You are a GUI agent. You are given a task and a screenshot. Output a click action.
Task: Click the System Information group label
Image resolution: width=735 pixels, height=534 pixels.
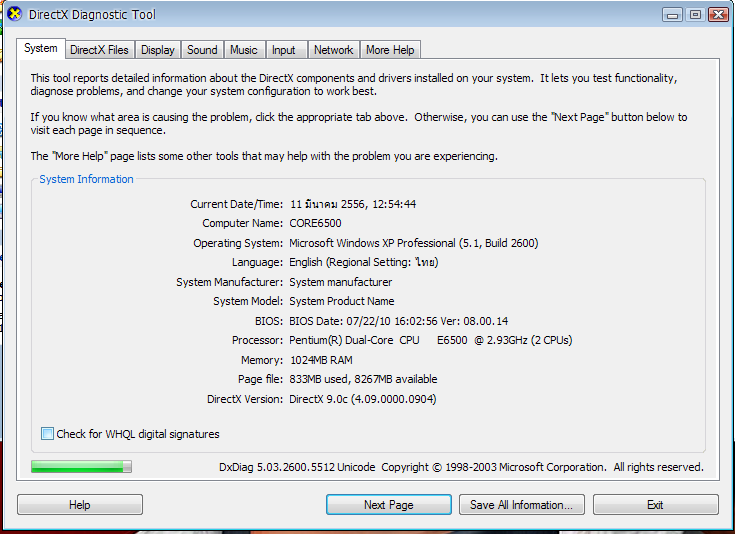pyautogui.click(x=86, y=179)
